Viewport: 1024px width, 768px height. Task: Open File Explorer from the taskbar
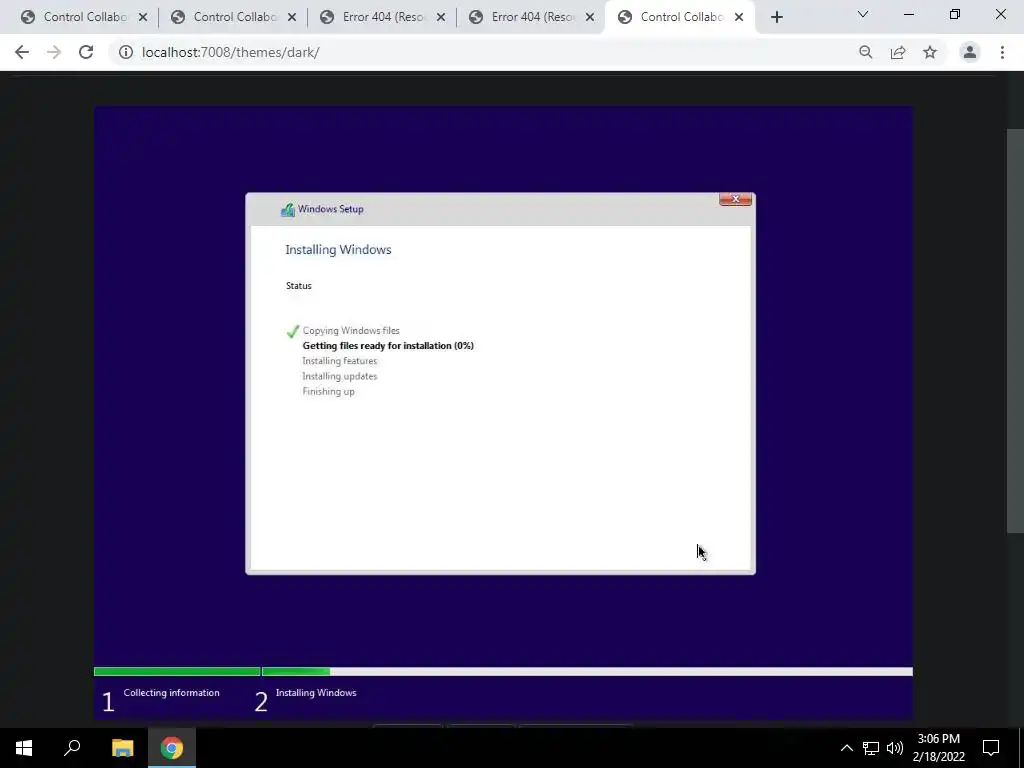click(x=122, y=748)
